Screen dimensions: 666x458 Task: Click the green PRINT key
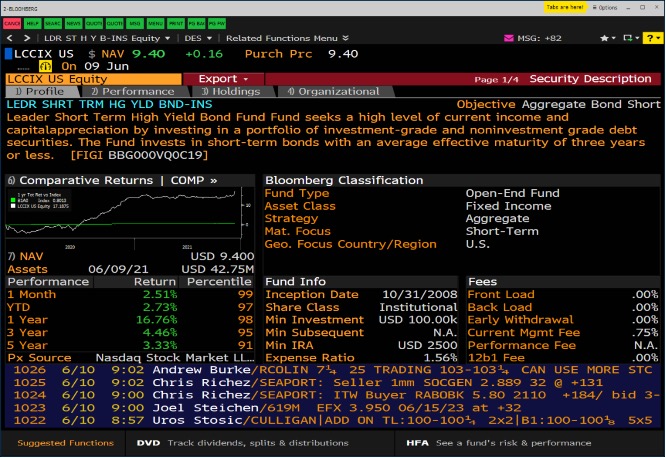(176, 23)
